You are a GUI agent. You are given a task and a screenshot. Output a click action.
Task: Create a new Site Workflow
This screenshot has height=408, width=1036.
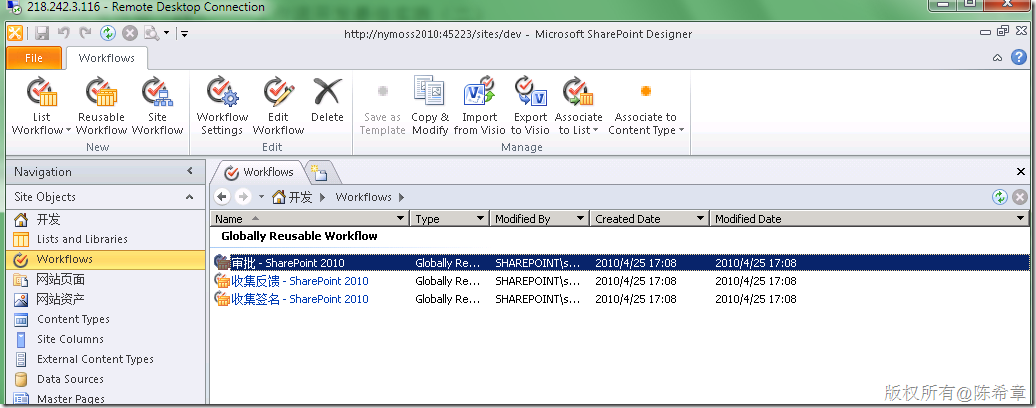click(x=157, y=106)
